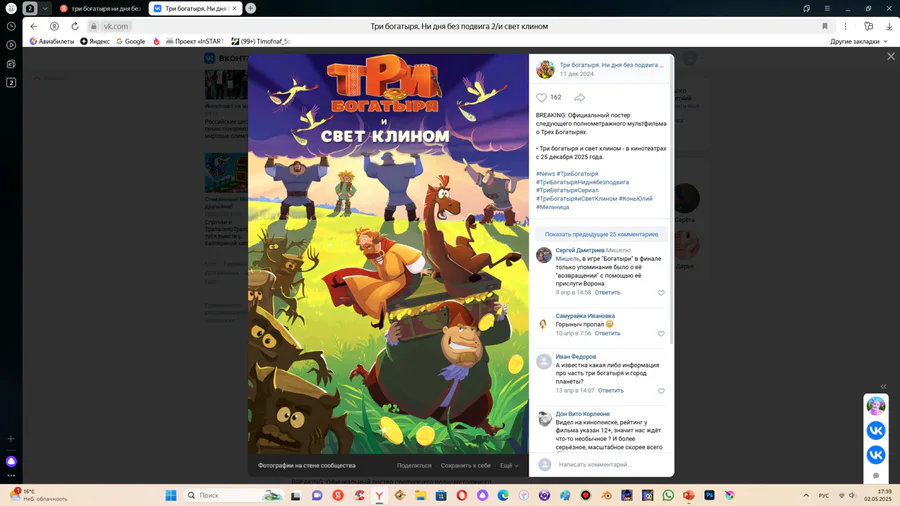The image size is (900, 506).
Task: Open the page menu three dots icon
Action: coord(845,26)
